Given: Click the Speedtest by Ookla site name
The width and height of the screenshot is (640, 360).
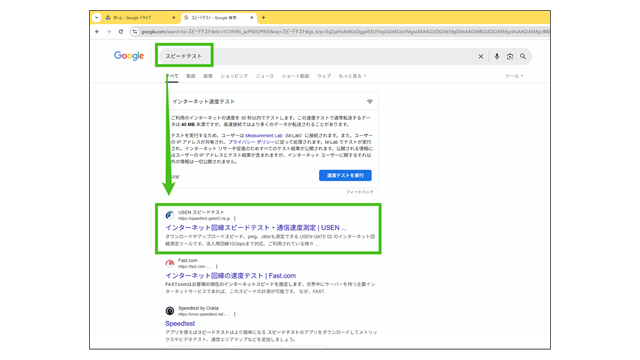Looking at the screenshot, I should pos(198,308).
